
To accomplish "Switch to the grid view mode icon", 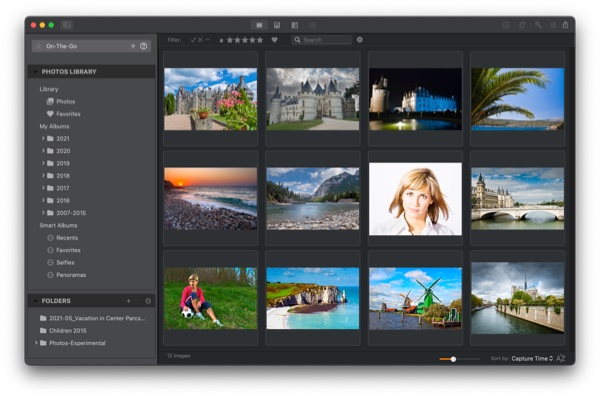I will (x=259, y=25).
